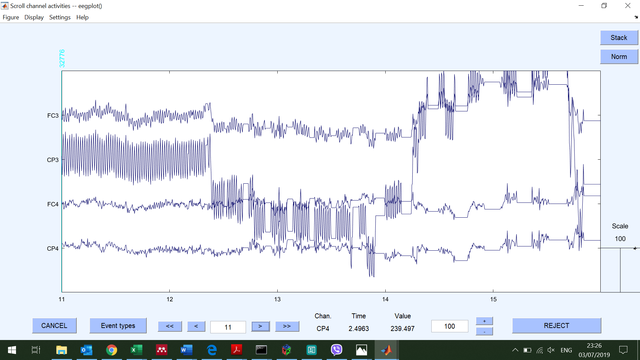This screenshot has width=640, height=360.
Task: Jump back with the << button
Action: [x=170, y=327]
